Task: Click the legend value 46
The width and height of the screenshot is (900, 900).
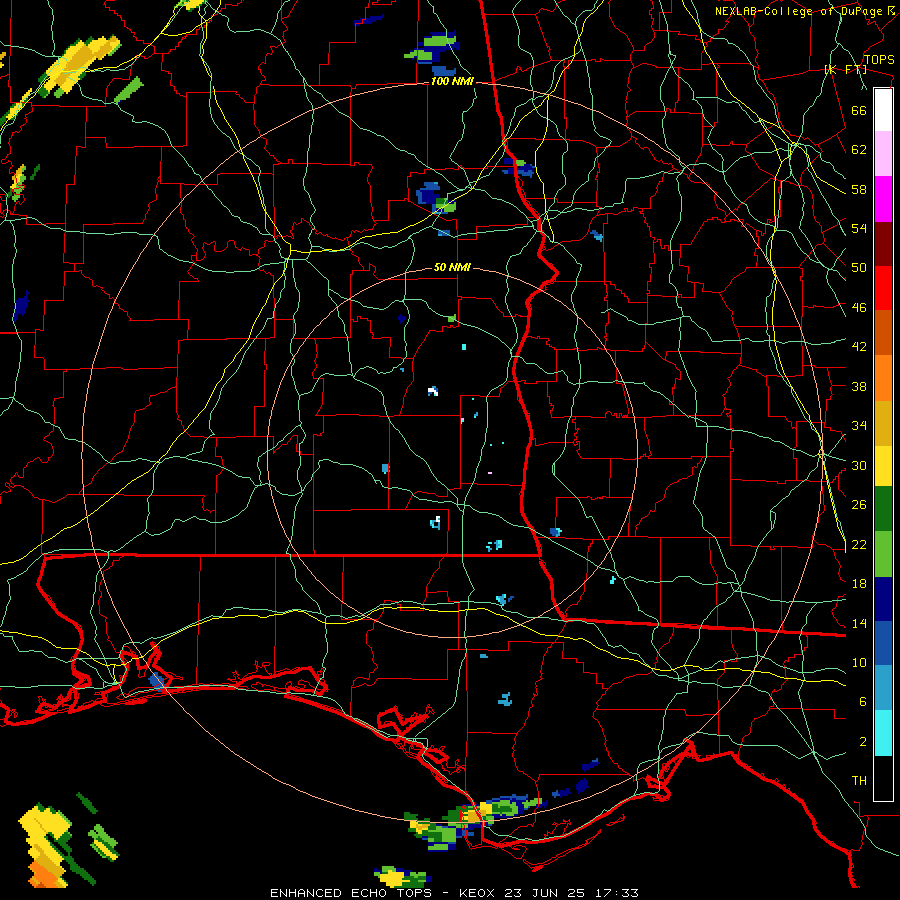Action: pyautogui.click(x=859, y=308)
